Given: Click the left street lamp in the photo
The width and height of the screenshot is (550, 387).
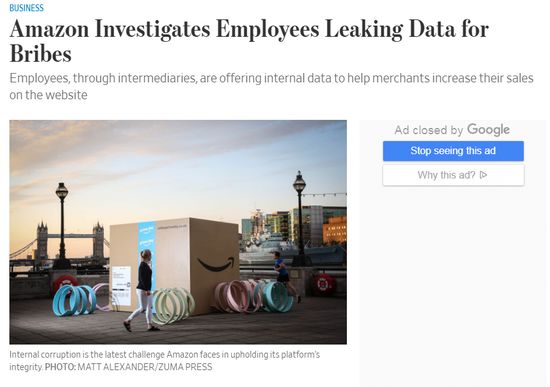Looking at the screenshot, I should click(62, 225).
